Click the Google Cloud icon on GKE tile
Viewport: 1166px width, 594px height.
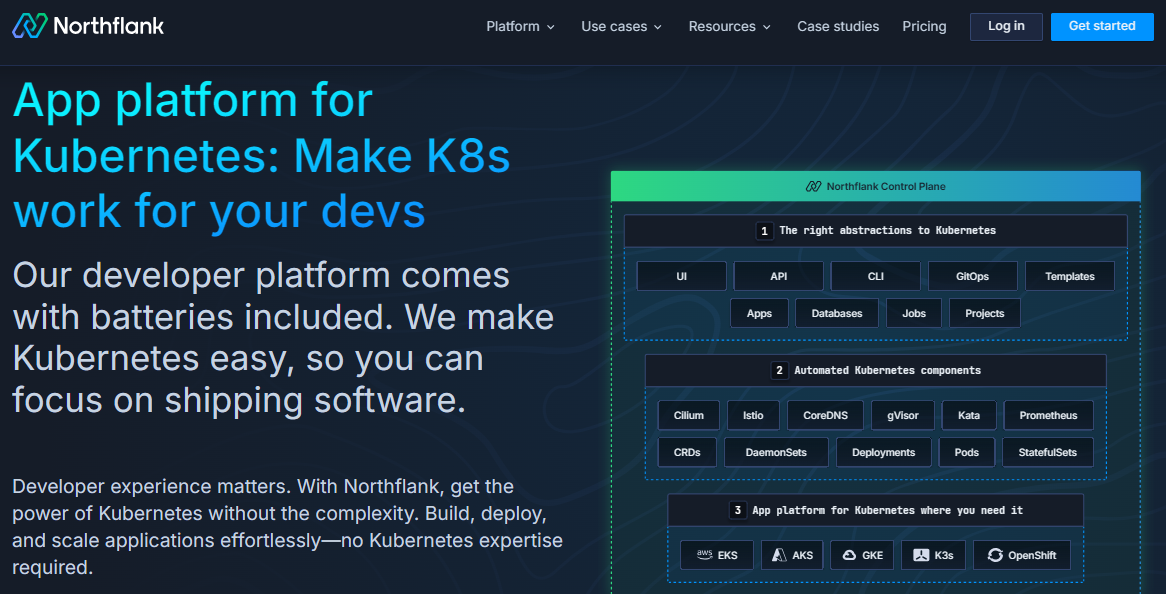(x=849, y=555)
